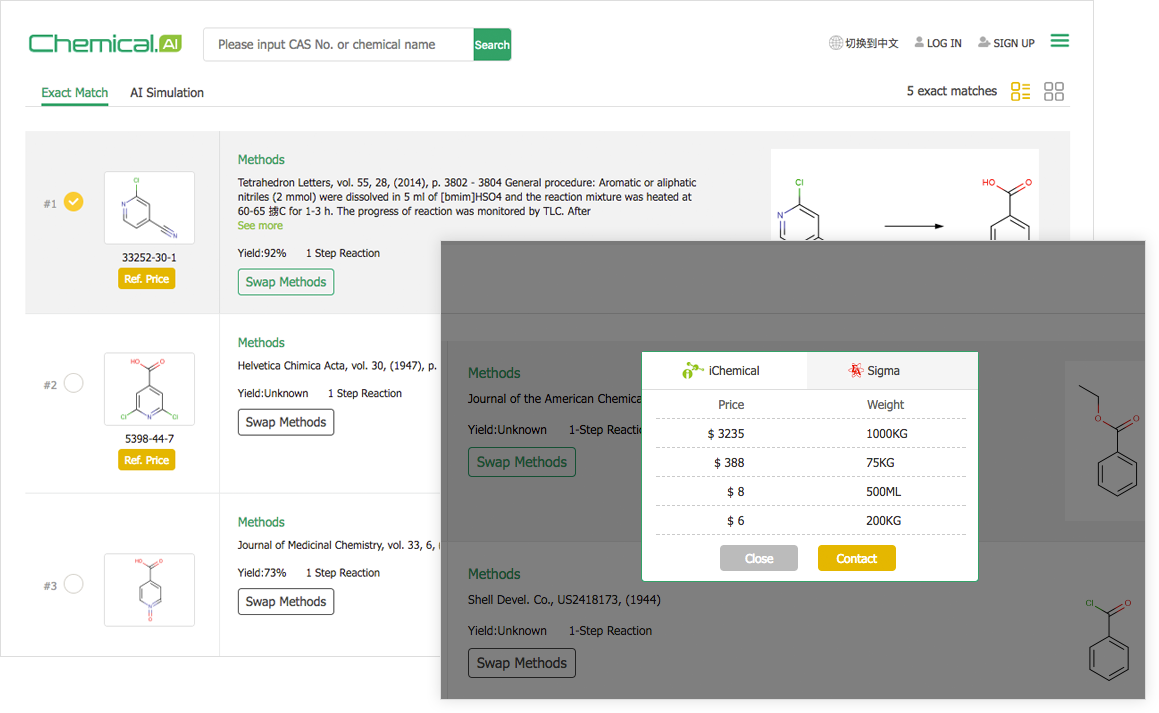Click the 200KG weight cell
Image resolution: width=1159 pixels, height=713 pixels.
pos(883,521)
